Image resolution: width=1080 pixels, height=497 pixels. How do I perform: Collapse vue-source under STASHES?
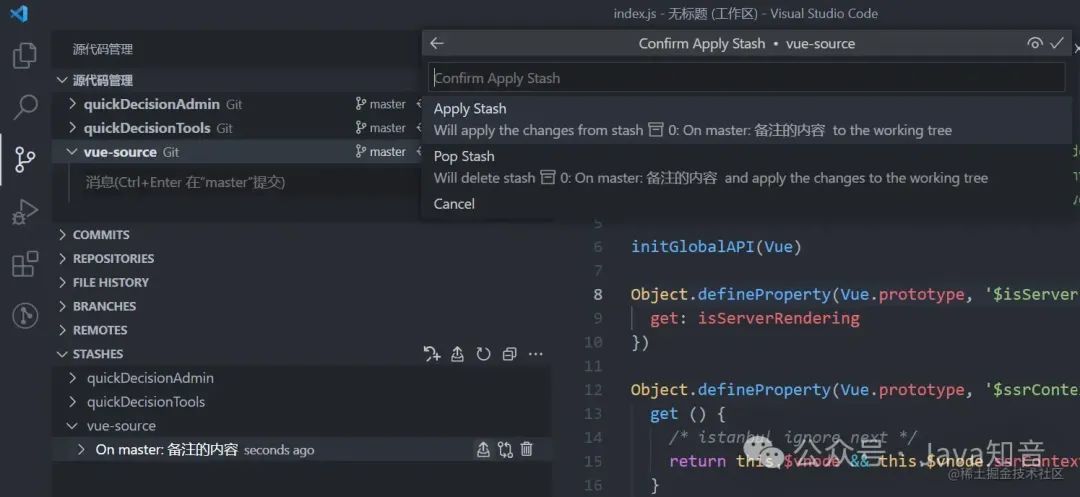coord(73,425)
